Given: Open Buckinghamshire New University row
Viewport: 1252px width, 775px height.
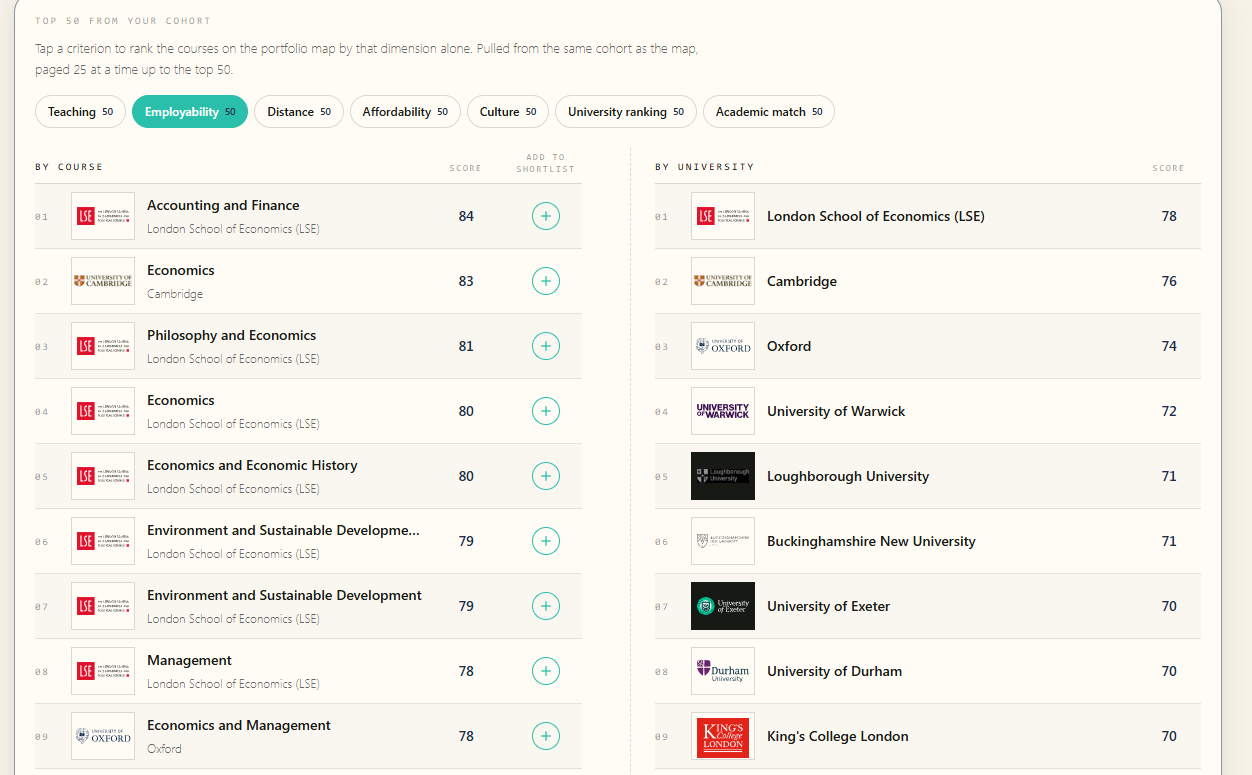Looking at the screenshot, I should click(x=928, y=541).
